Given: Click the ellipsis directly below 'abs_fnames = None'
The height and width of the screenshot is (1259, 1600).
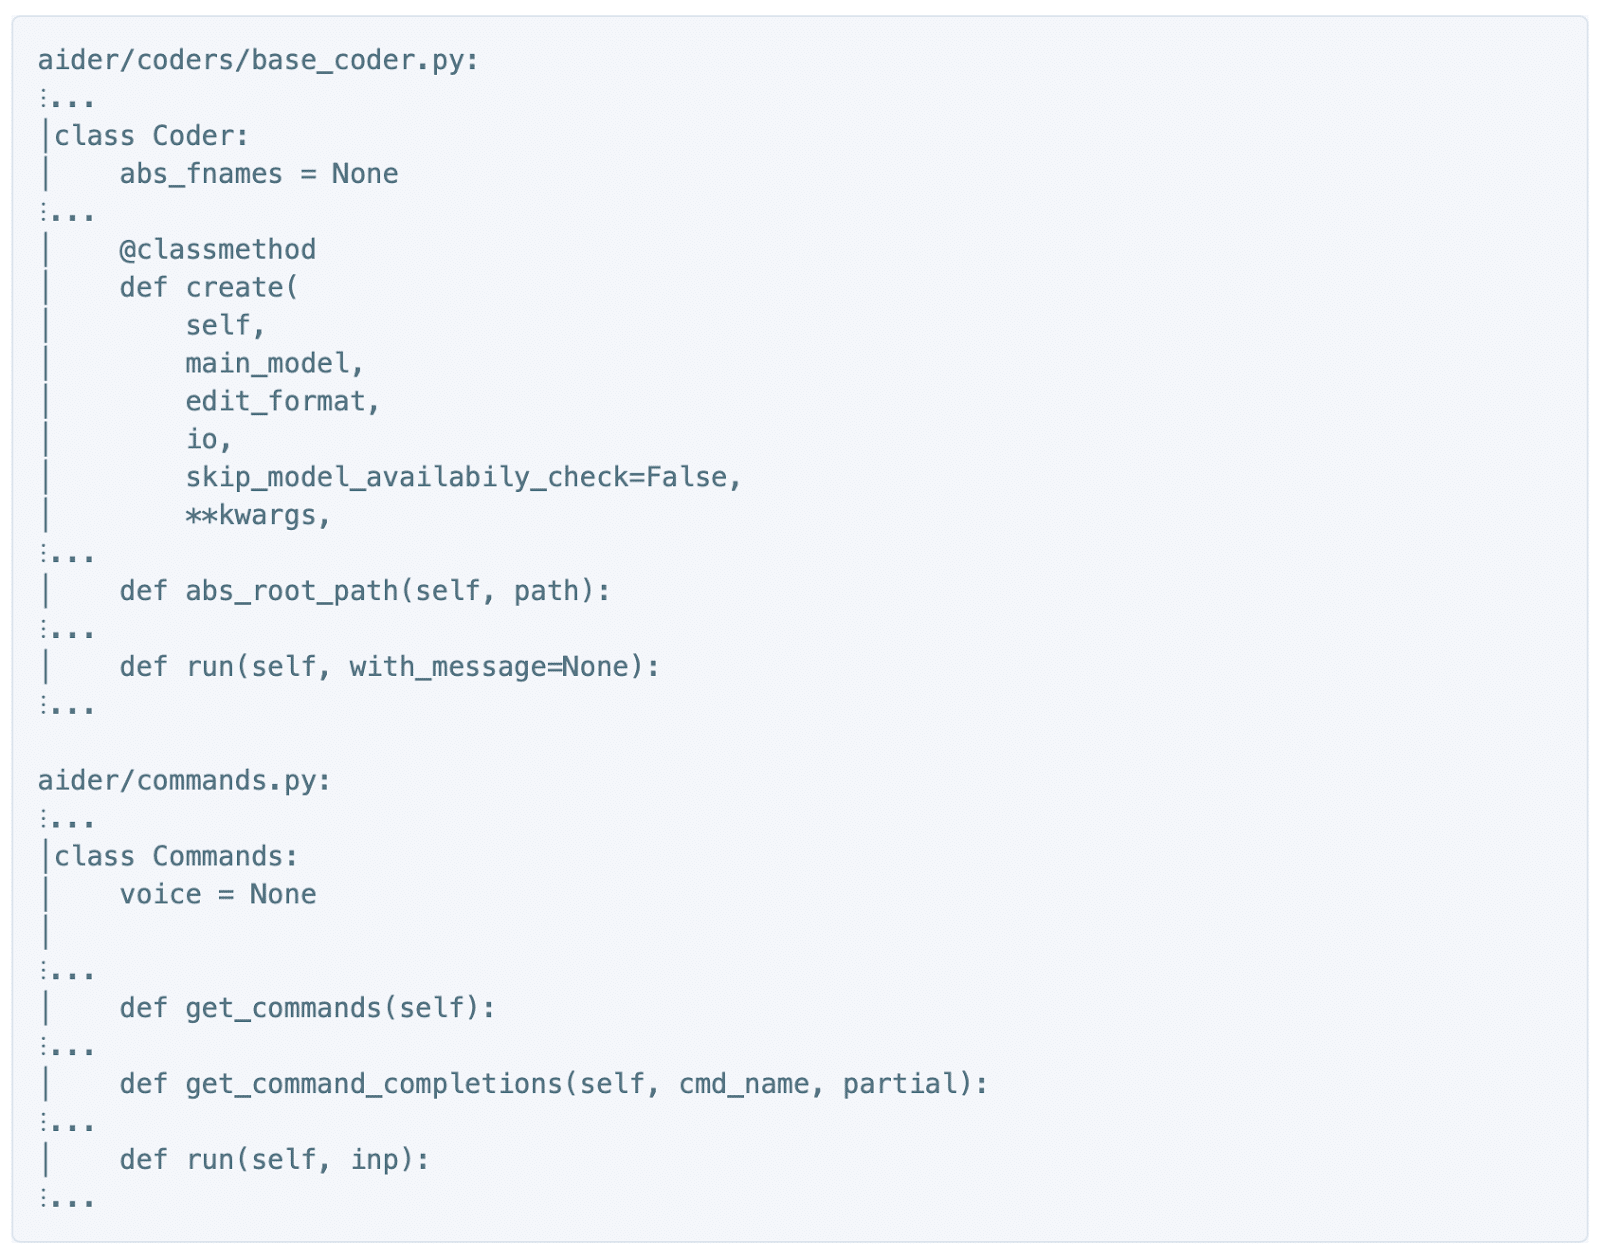Looking at the screenshot, I should tap(68, 213).
